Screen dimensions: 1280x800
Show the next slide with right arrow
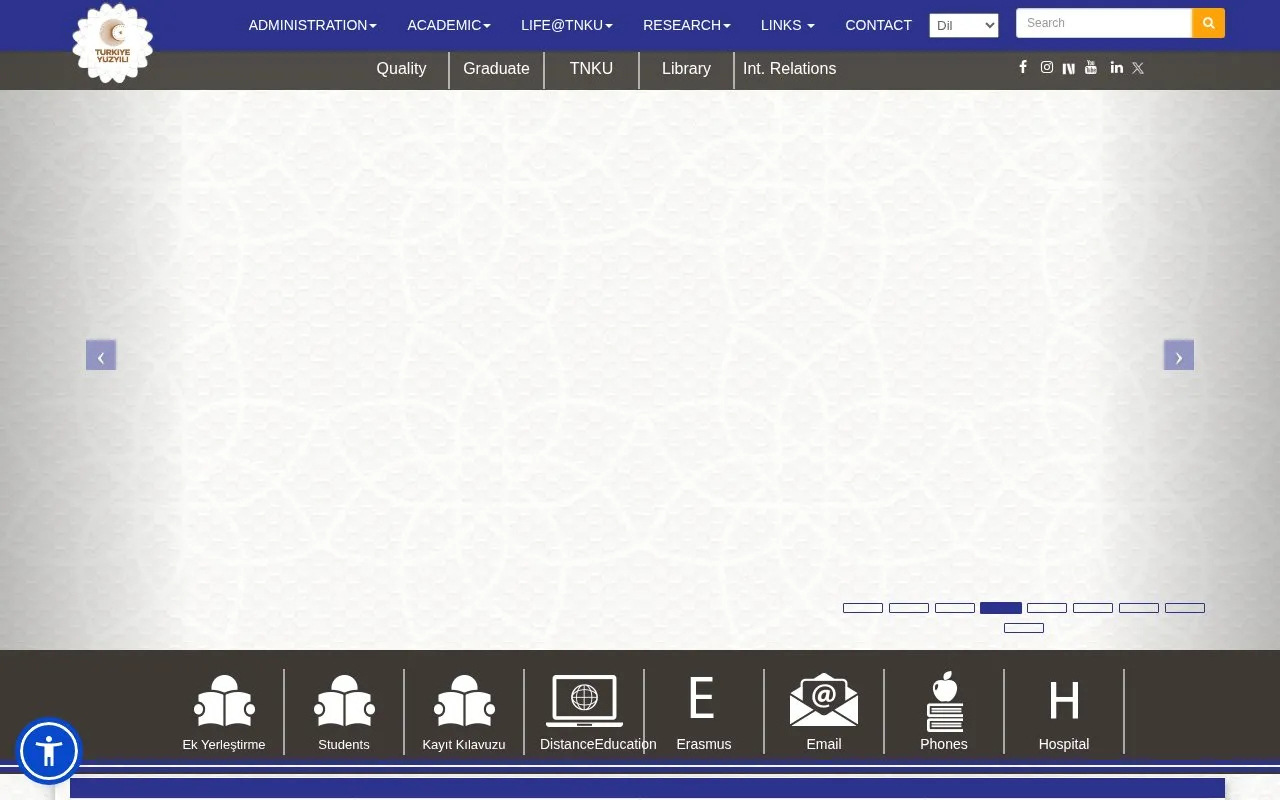(x=1179, y=355)
